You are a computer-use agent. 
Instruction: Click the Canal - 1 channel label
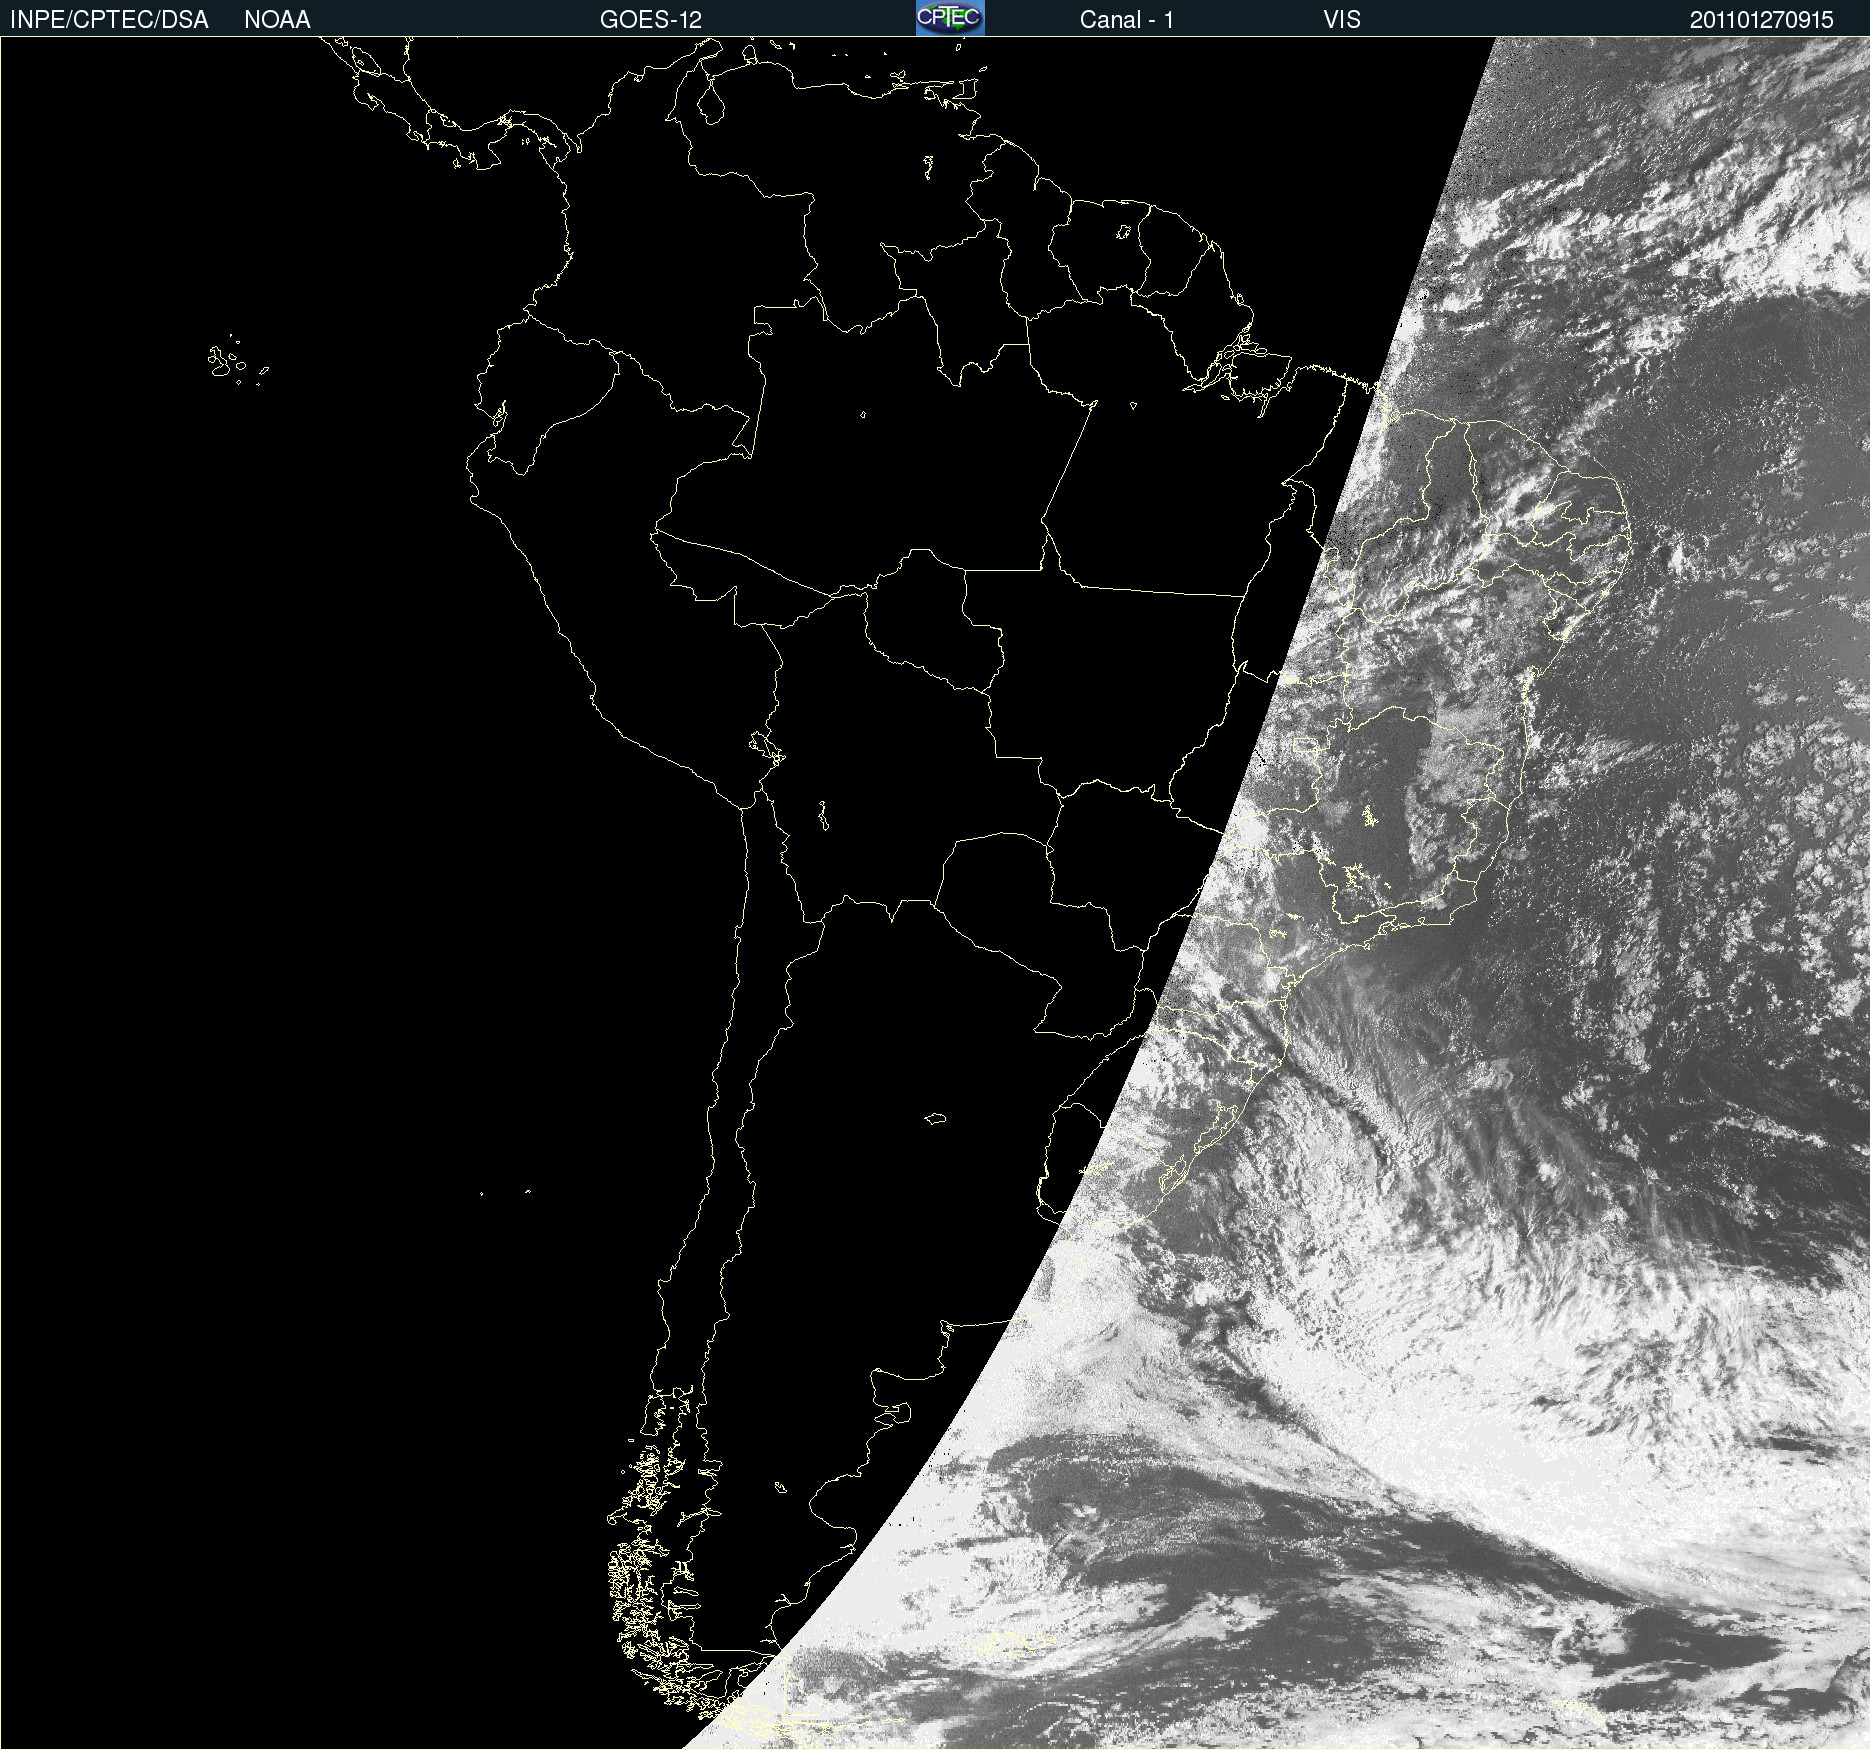pos(1126,20)
